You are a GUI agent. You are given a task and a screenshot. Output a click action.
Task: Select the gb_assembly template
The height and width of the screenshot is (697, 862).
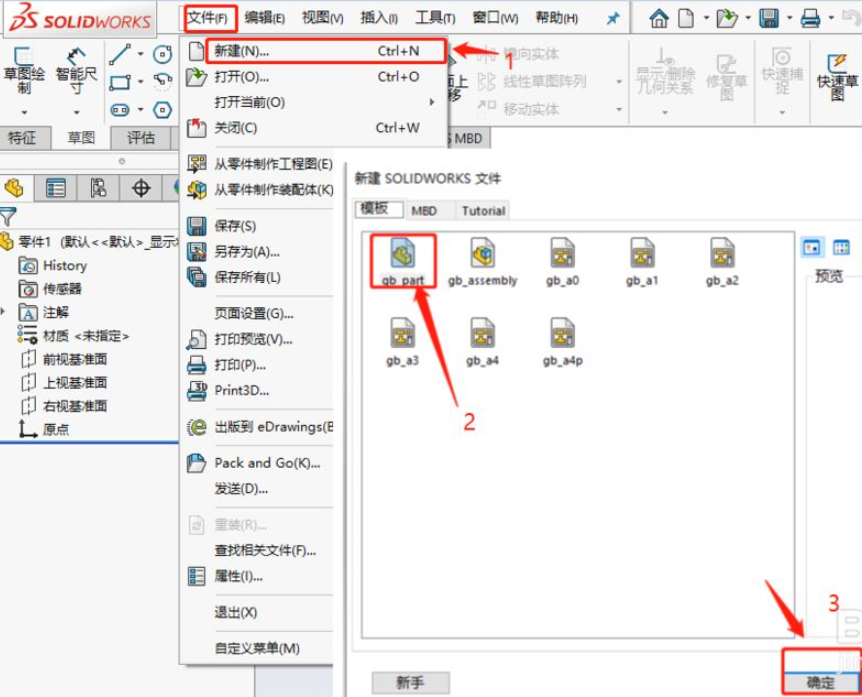482,261
